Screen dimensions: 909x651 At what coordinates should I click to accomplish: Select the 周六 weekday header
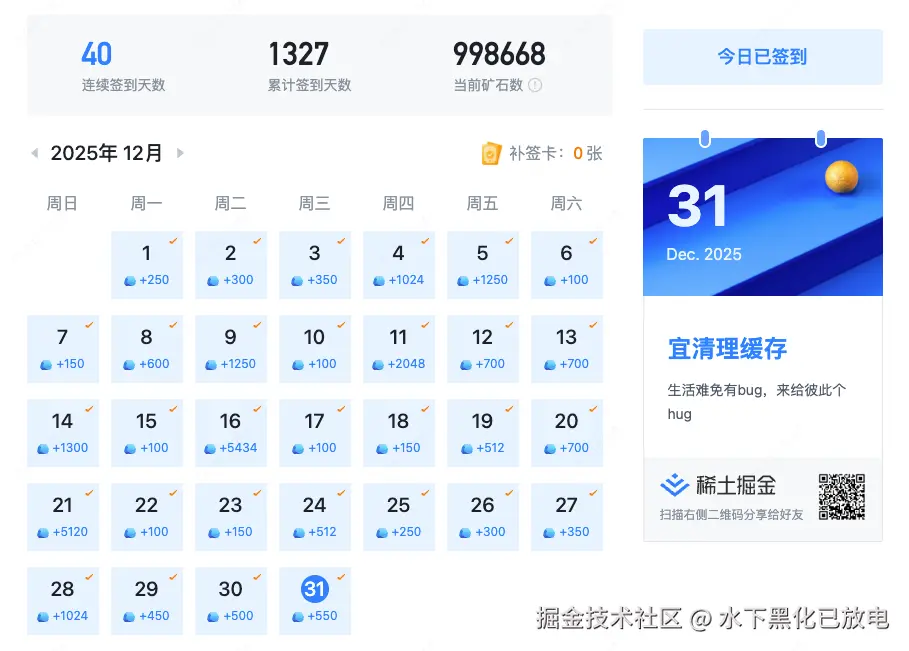click(x=567, y=202)
